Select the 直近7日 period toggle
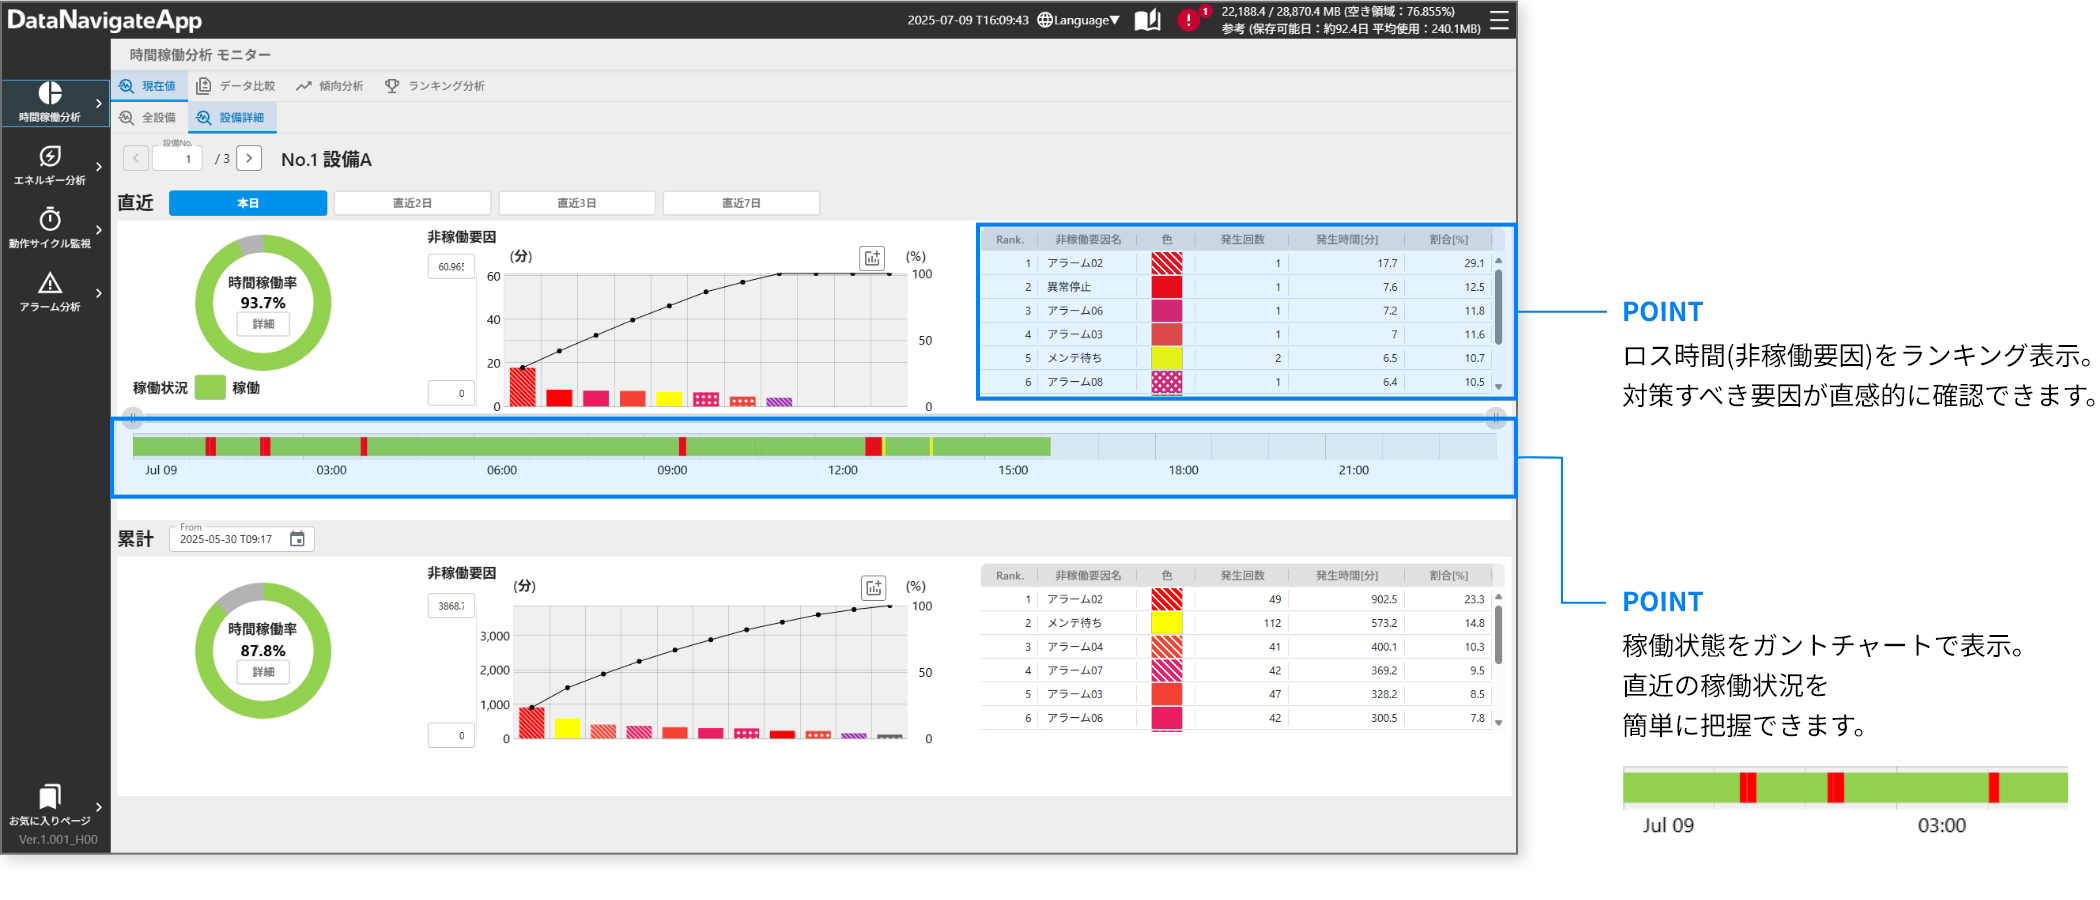This screenshot has height=900, width=2100. point(741,203)
